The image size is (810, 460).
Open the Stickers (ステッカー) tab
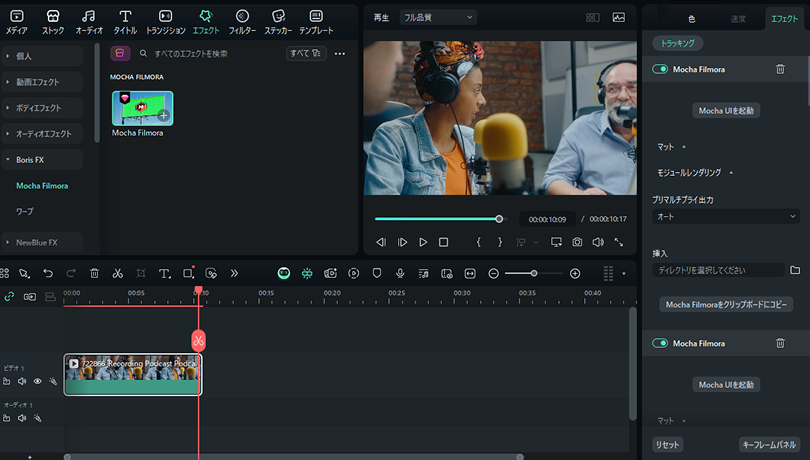278,22
